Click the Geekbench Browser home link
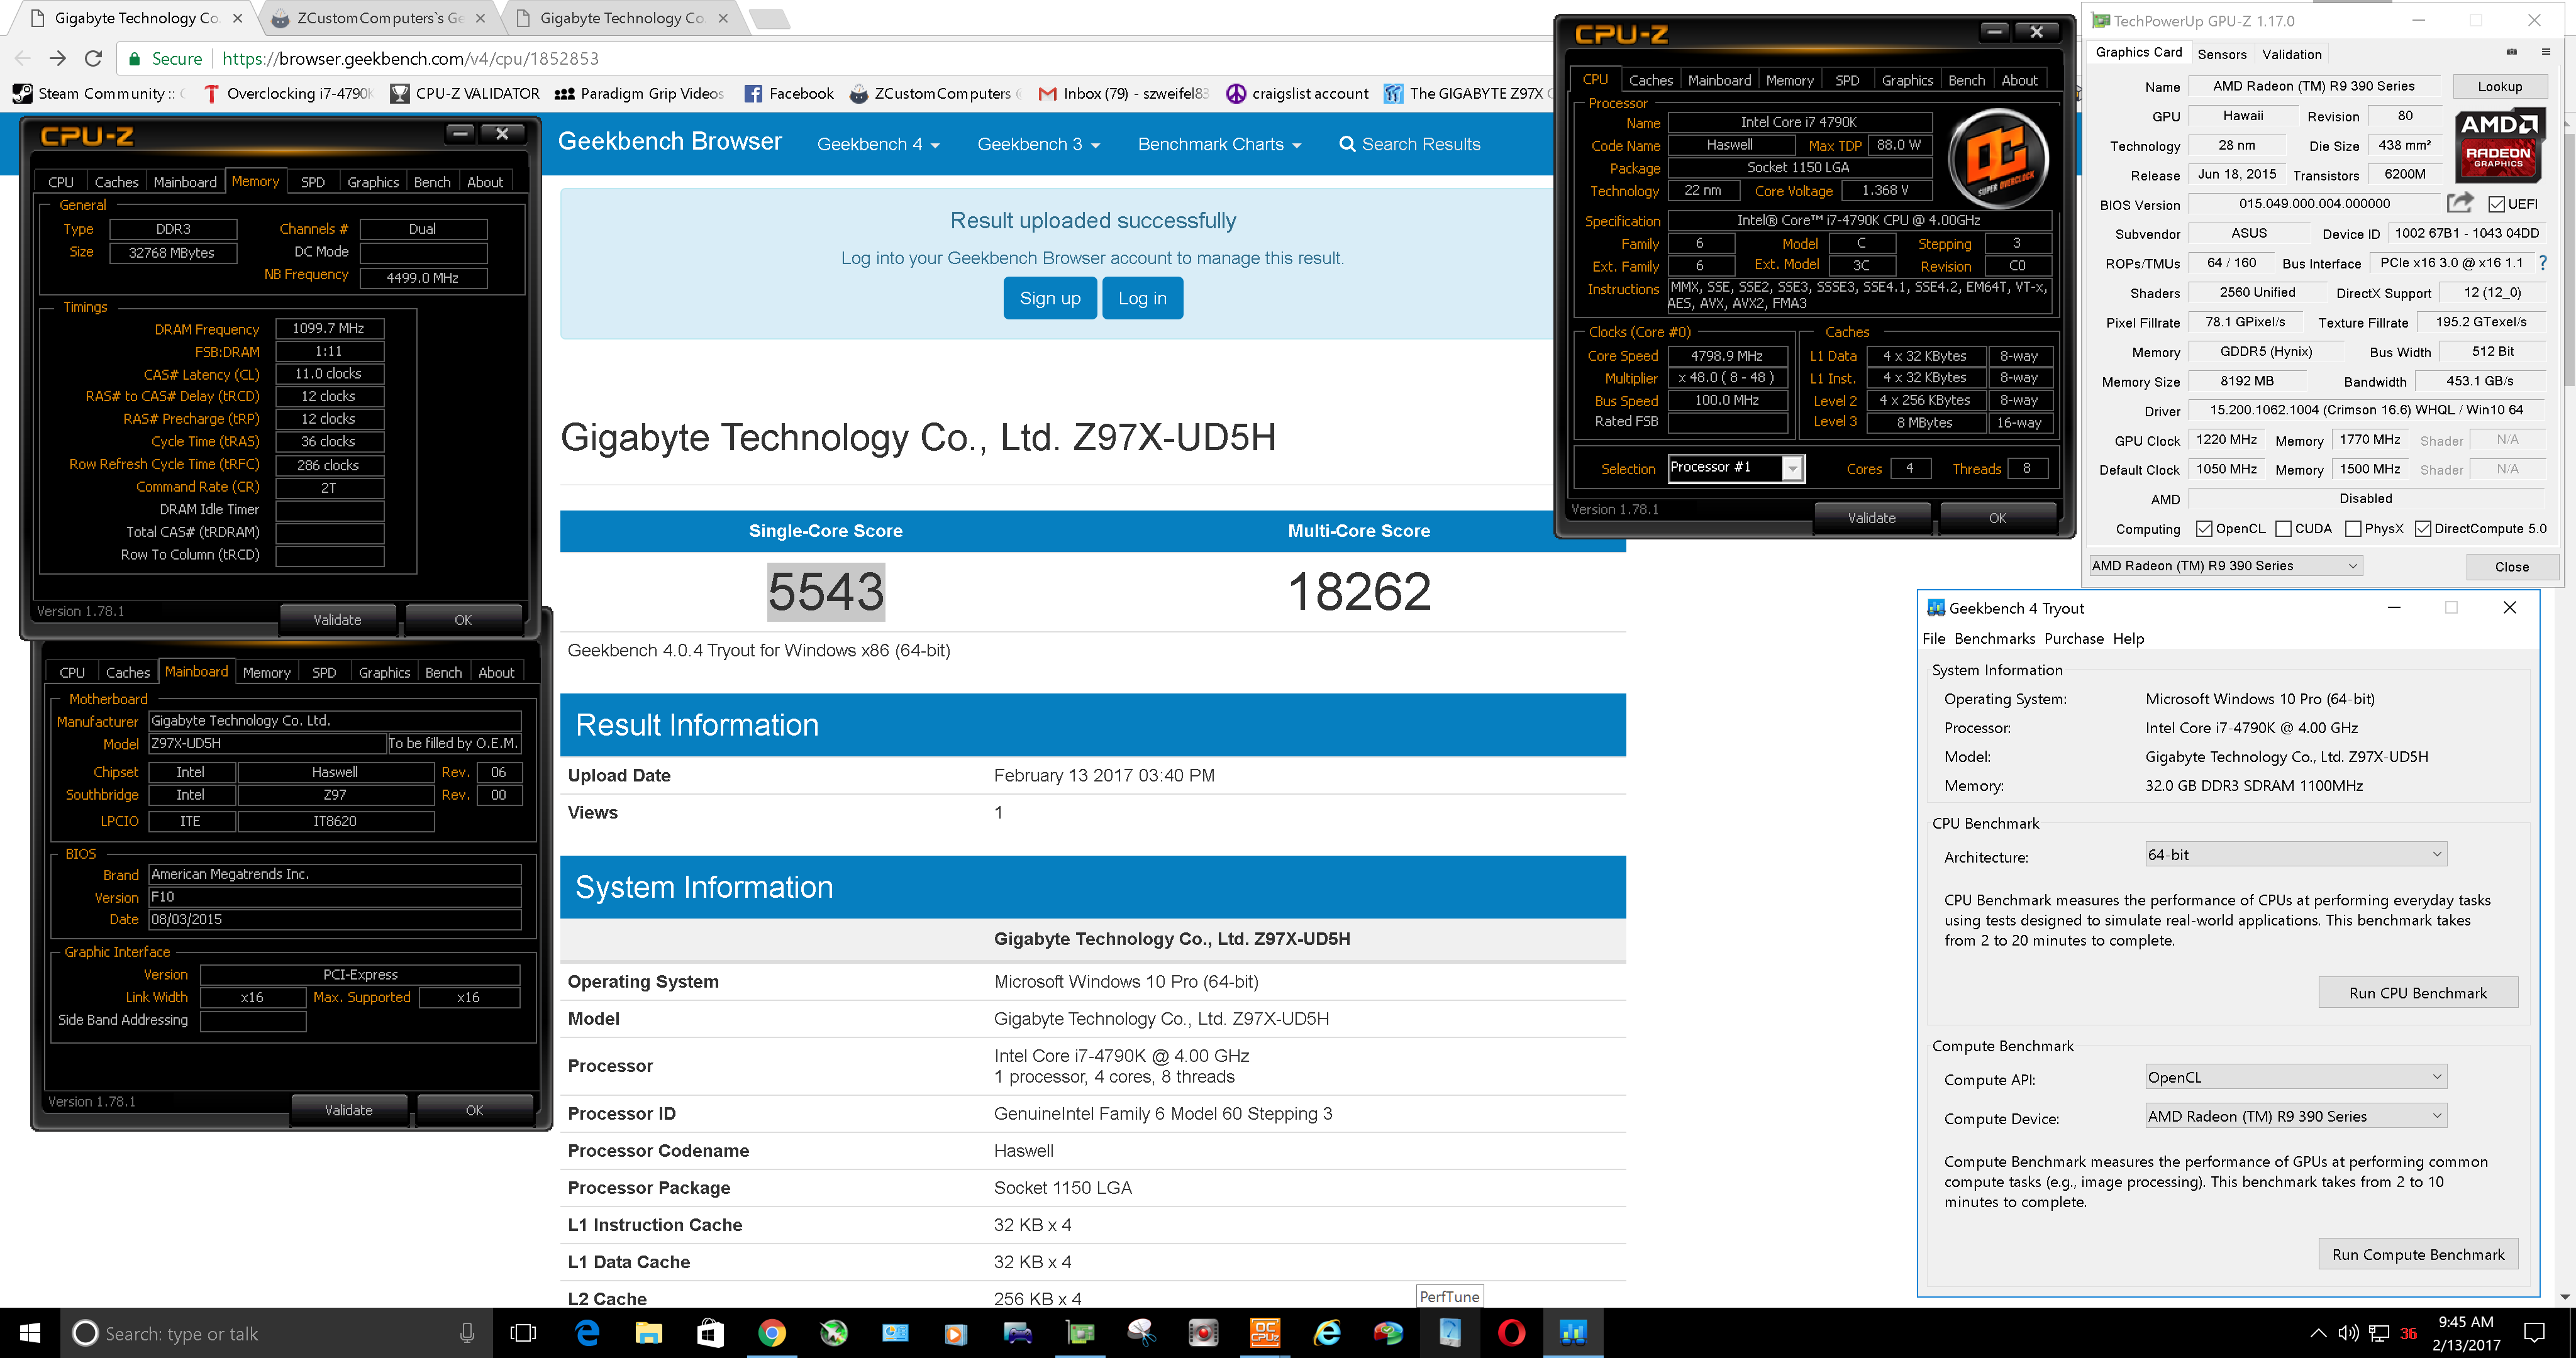The height and width of the screenshot is (1358, 2576). coord(669,142)
